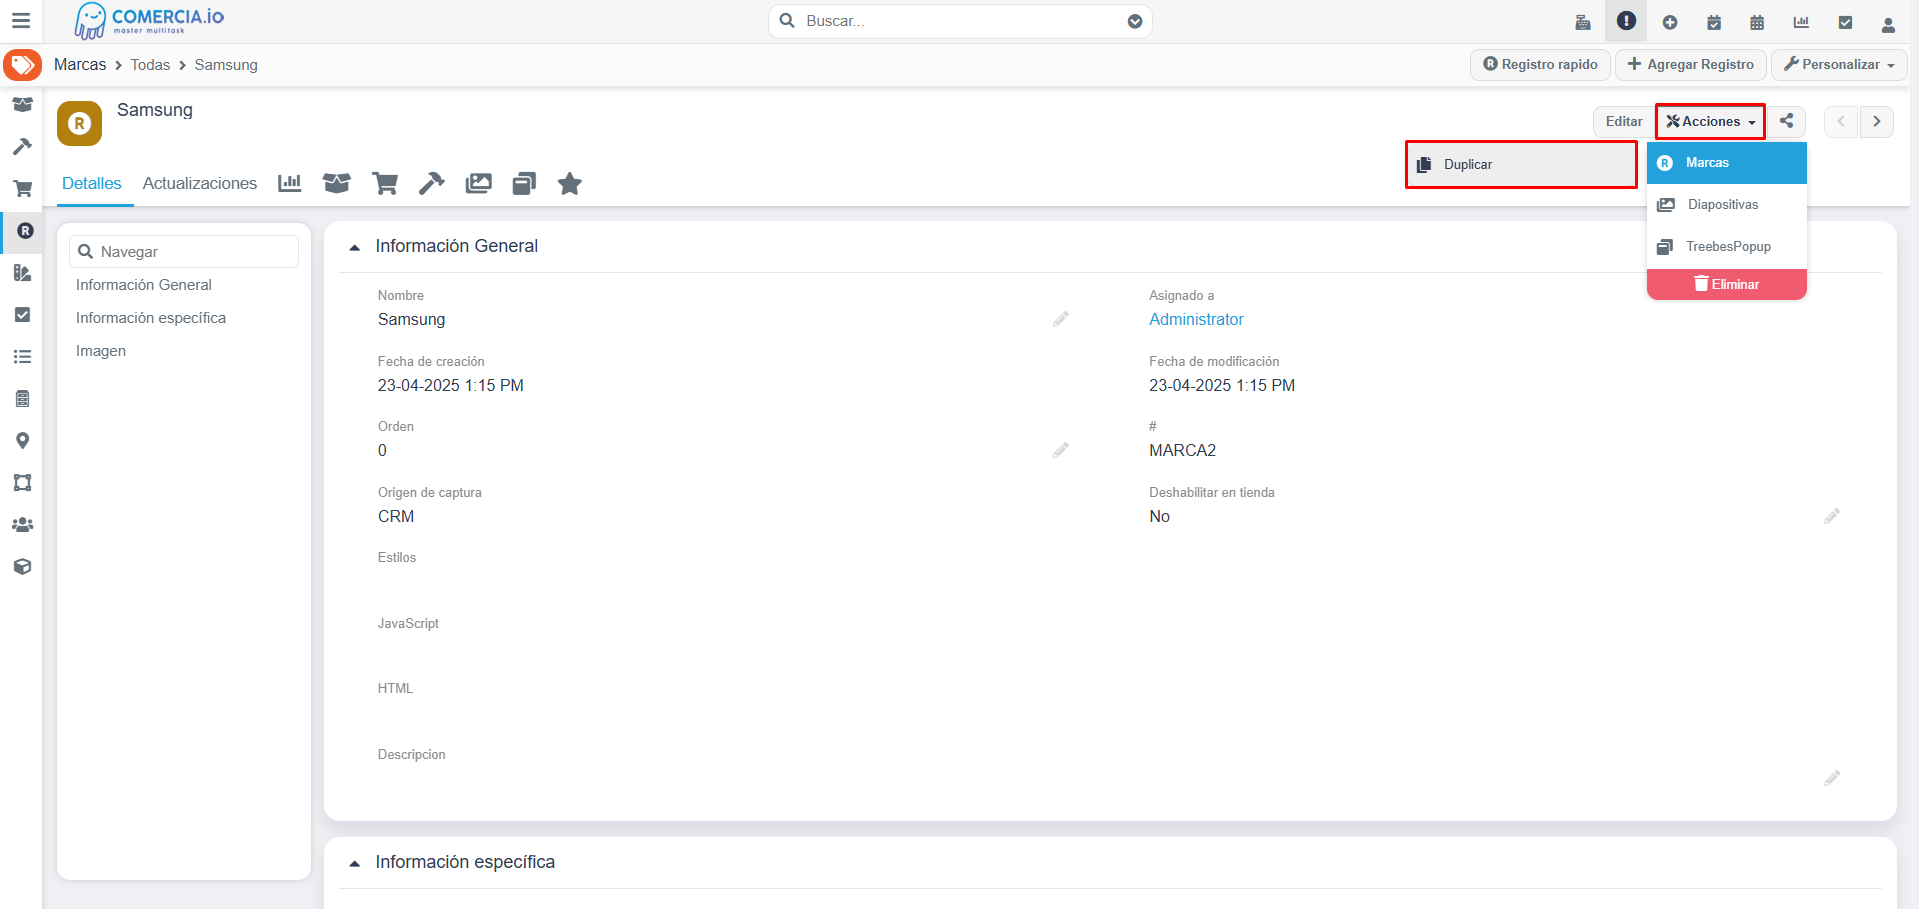This screenshot has width=1919, height=909.
Task: Click the share icon next to Acciones
Action: click(x=1786, y=121)
